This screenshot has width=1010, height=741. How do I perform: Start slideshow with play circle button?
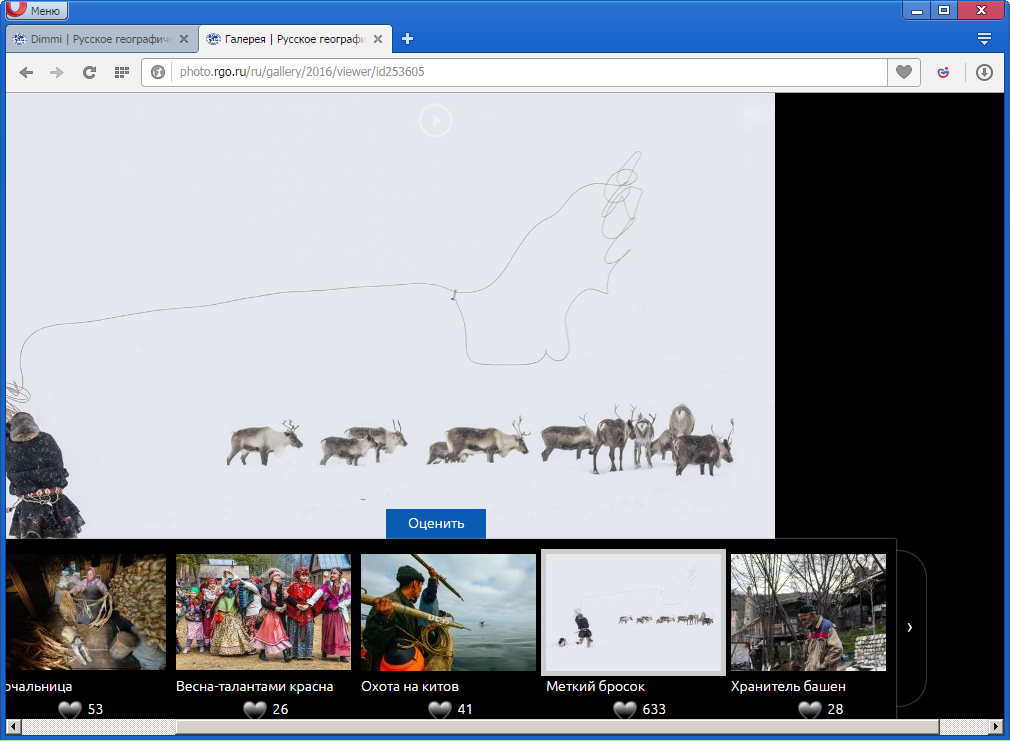[435, 121]
